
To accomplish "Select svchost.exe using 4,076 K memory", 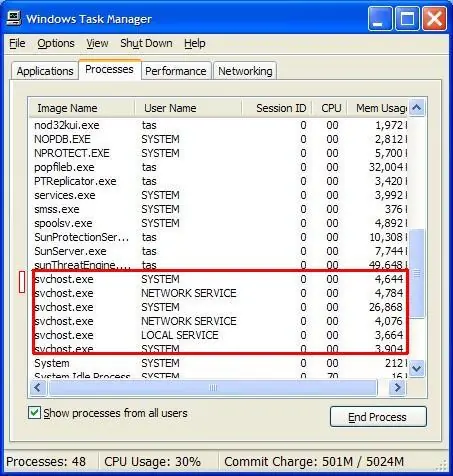I will pyautogui.click(x=218, y=321).
